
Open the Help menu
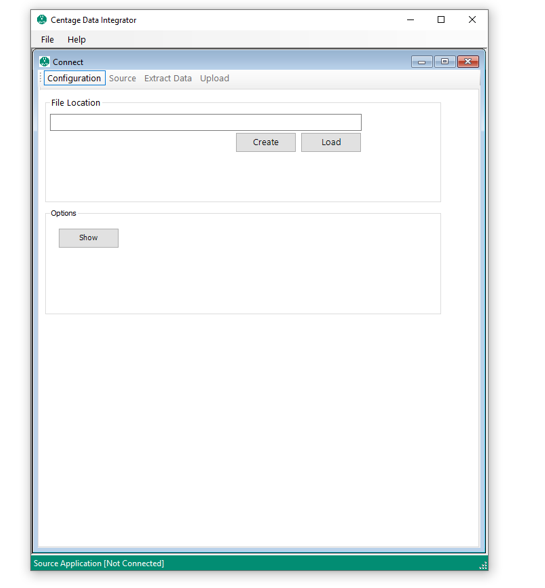(77, 39)
